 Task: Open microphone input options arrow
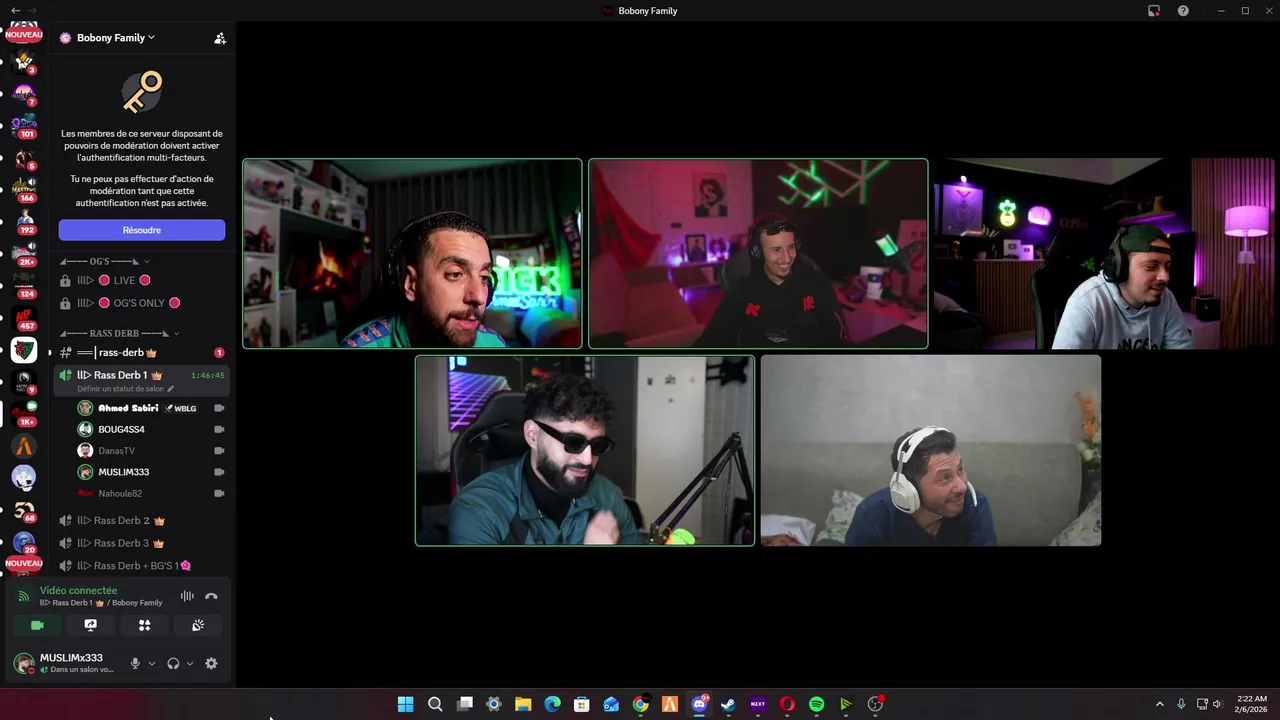tap(152, 663)
